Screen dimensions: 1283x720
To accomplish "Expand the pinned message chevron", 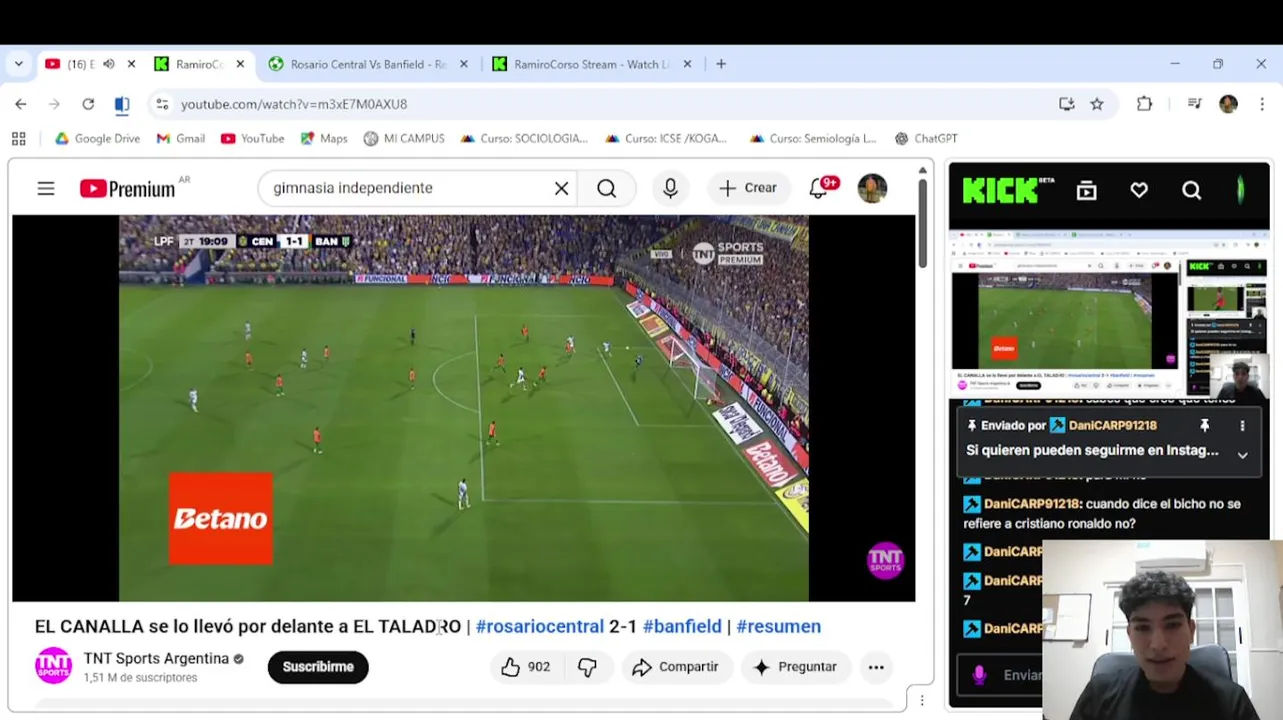I will click(x=1242, y=455).
